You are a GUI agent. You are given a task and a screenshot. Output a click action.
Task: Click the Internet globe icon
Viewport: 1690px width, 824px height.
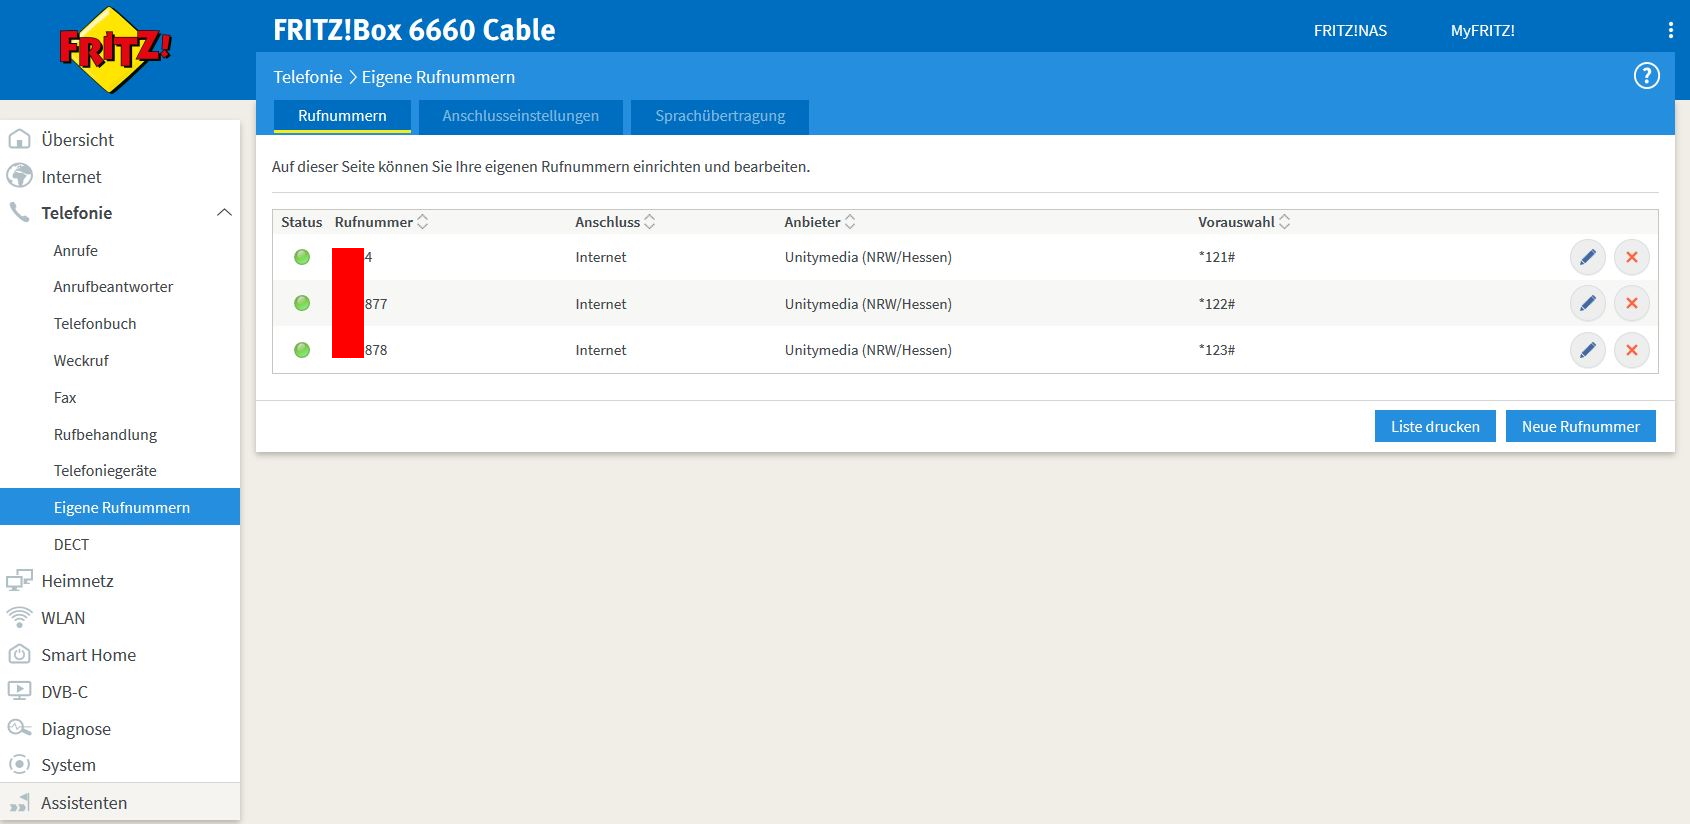pos(19,176)
